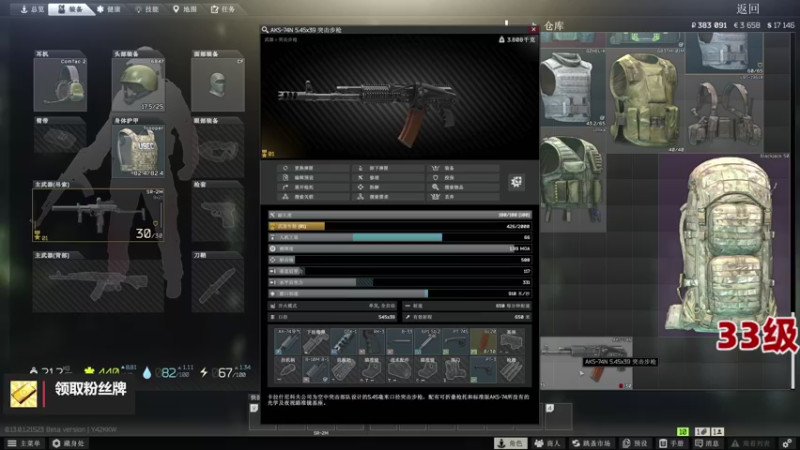Open the 手册 handbook
Viewport: 800px width, 450px height.
(x=671, y=443)
